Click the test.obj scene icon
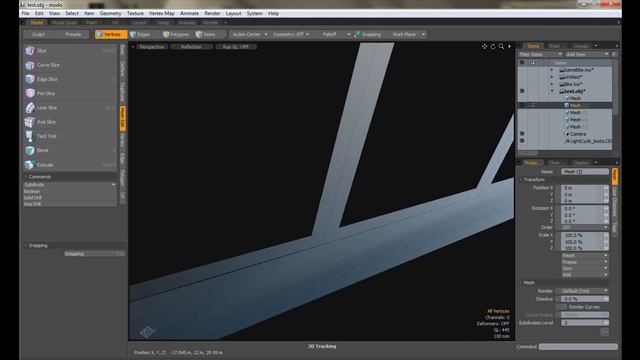This screenshot has height=360, width=640. click(562, 91)
